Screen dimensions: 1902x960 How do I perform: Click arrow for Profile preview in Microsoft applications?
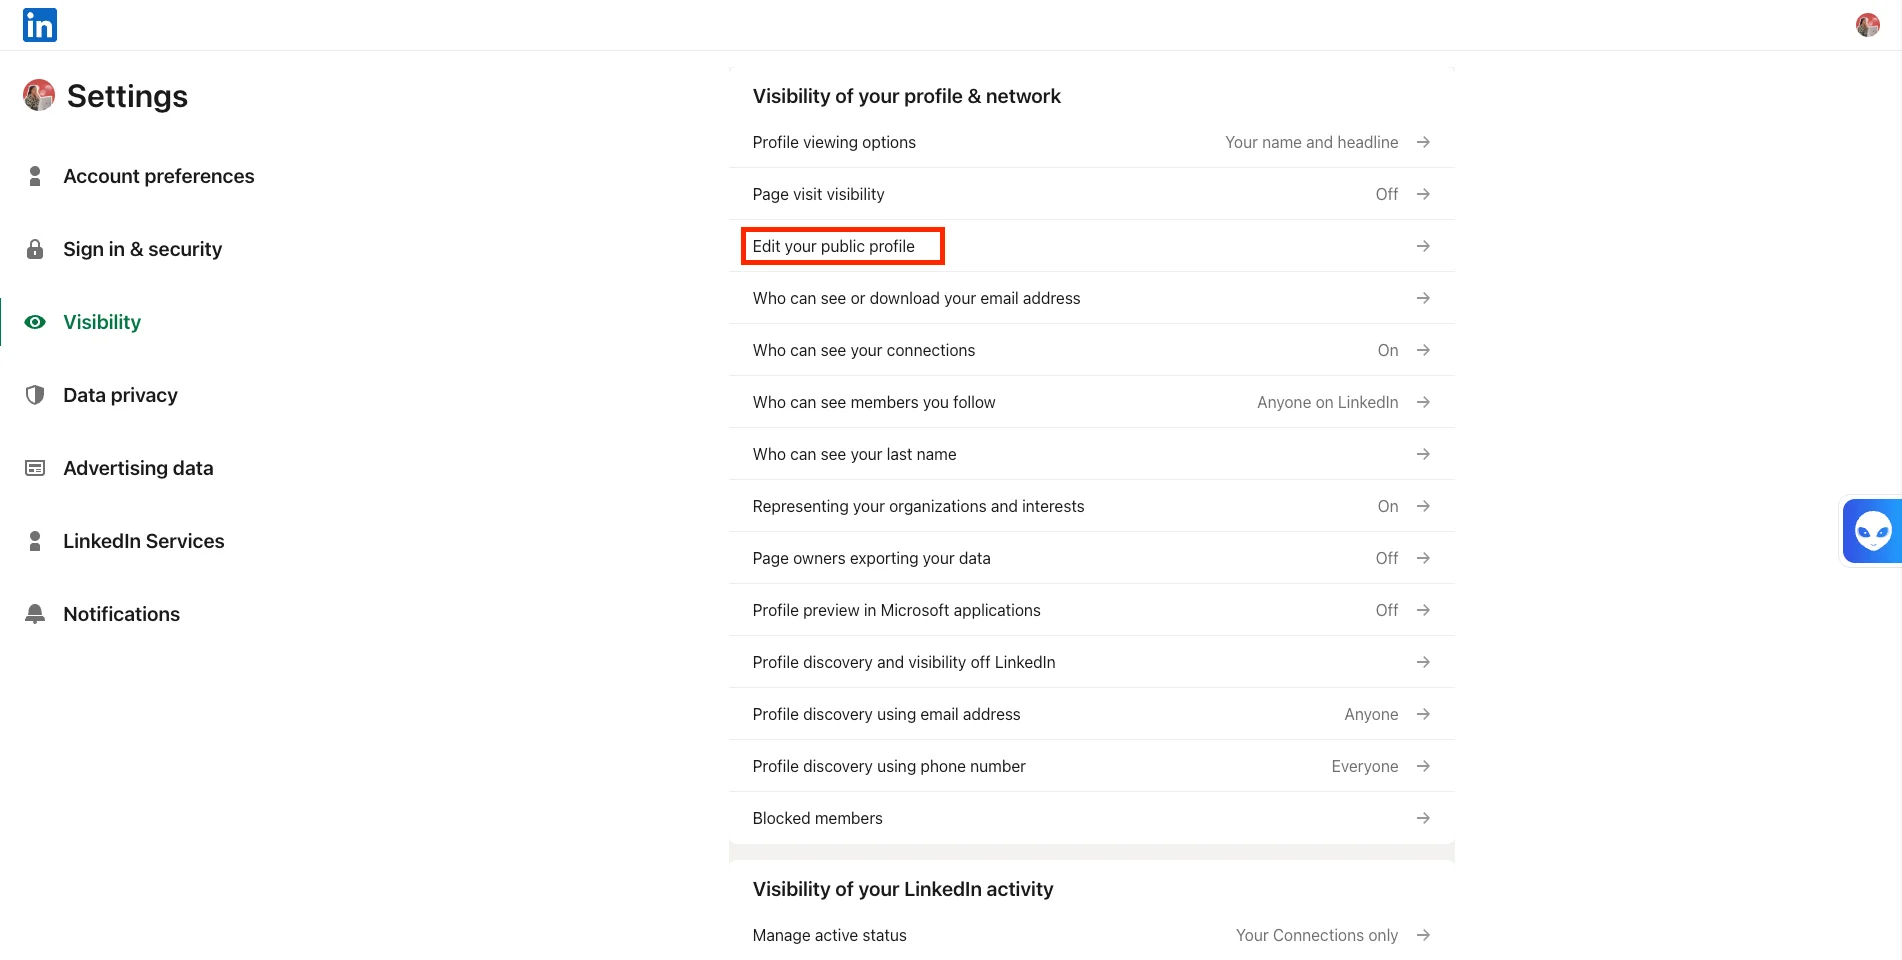pyautogui.click(x=1423, y=610)
